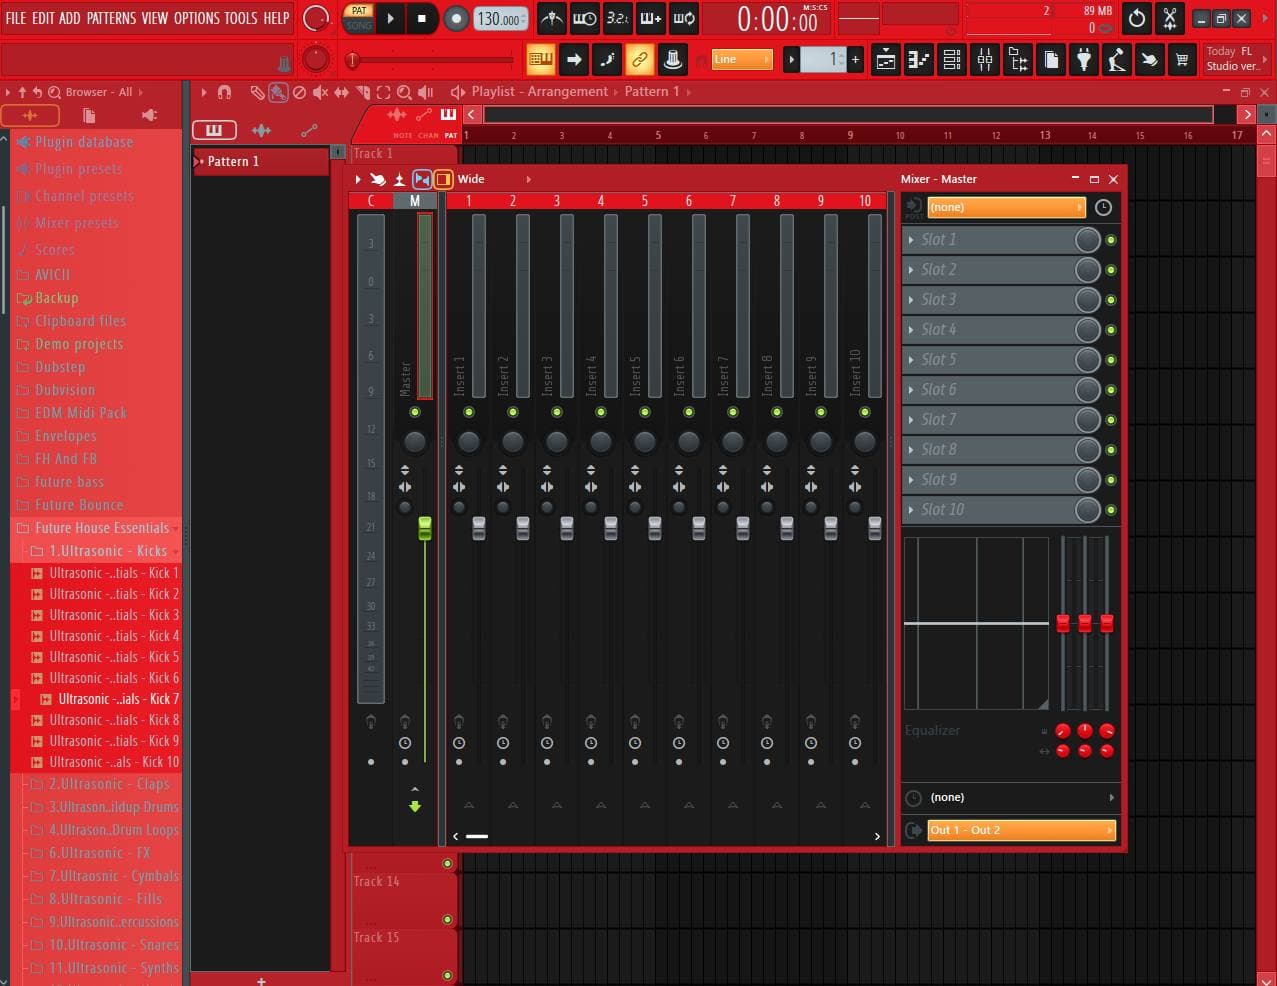The width and height of the screenshot is (1277, 986).
Task: Click the browser search magnifier icon
Action: (54, 92)
